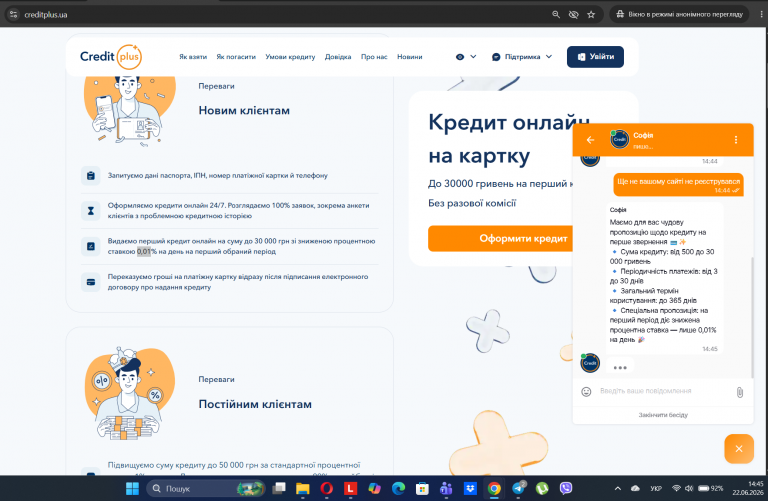This screenshot has width=768, height=501.
Task: Click the regular clients illustration with money
Action: [129, 393]
